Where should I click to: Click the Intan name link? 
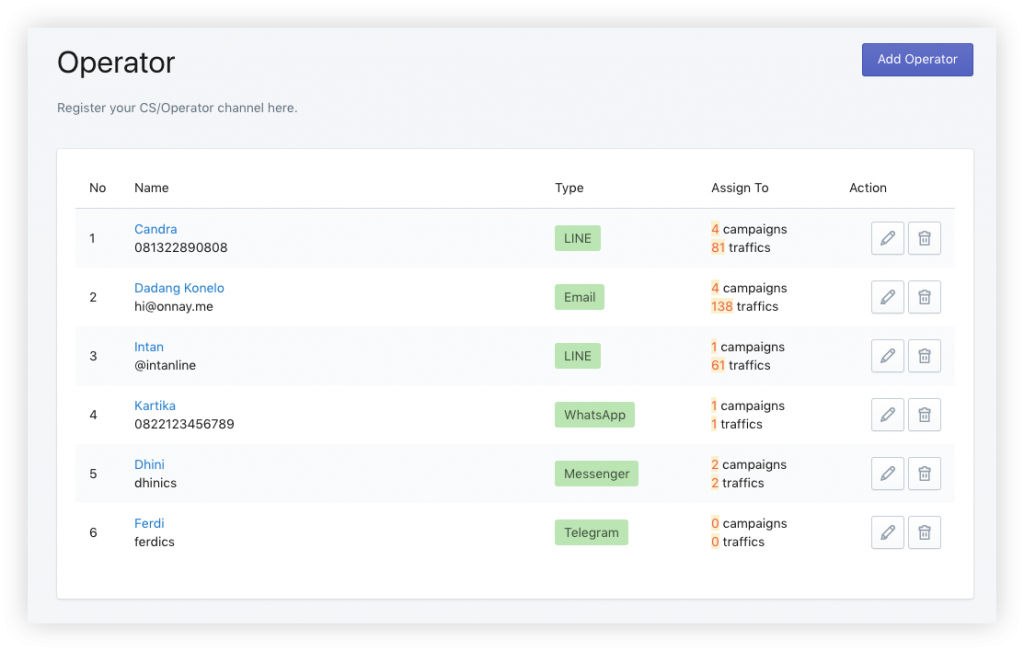[149, 347]
